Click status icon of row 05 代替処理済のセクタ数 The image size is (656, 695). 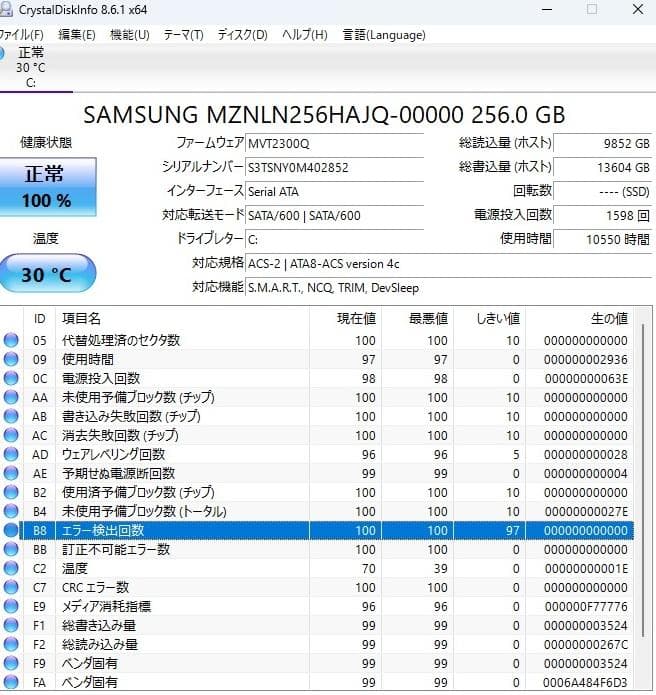coord(11,340)
